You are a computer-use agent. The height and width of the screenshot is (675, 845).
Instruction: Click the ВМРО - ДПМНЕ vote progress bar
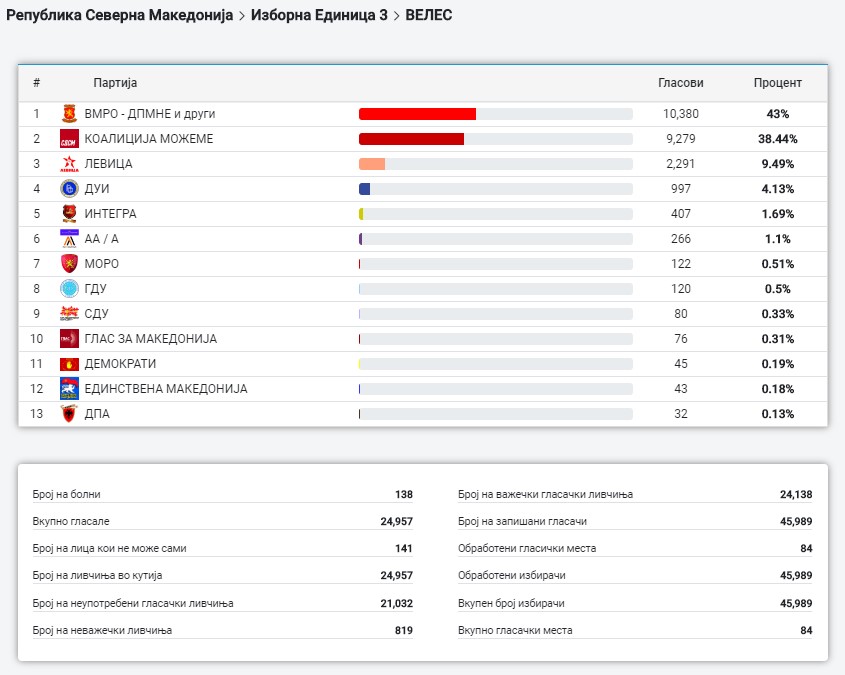[x=495, y=114]
